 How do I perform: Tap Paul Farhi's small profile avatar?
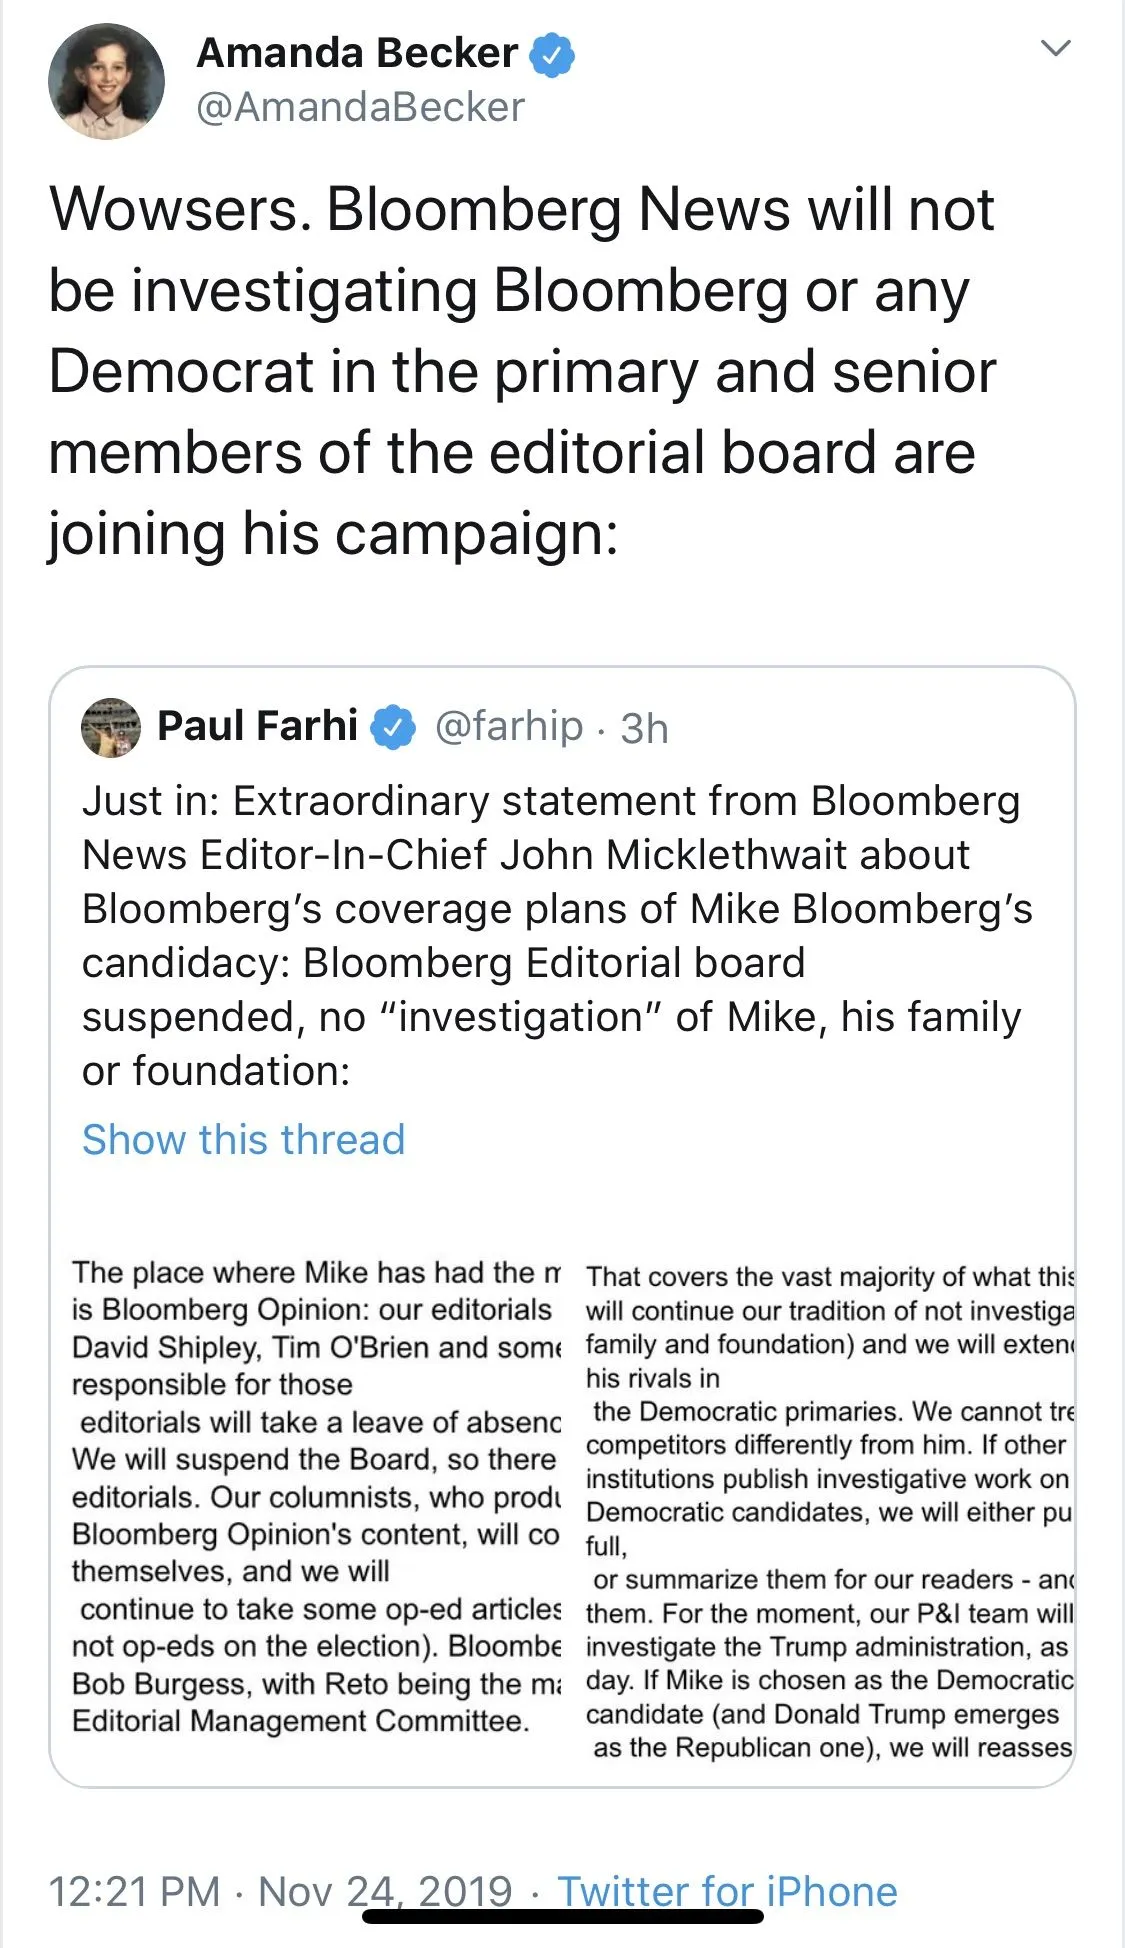click(110, 727)
